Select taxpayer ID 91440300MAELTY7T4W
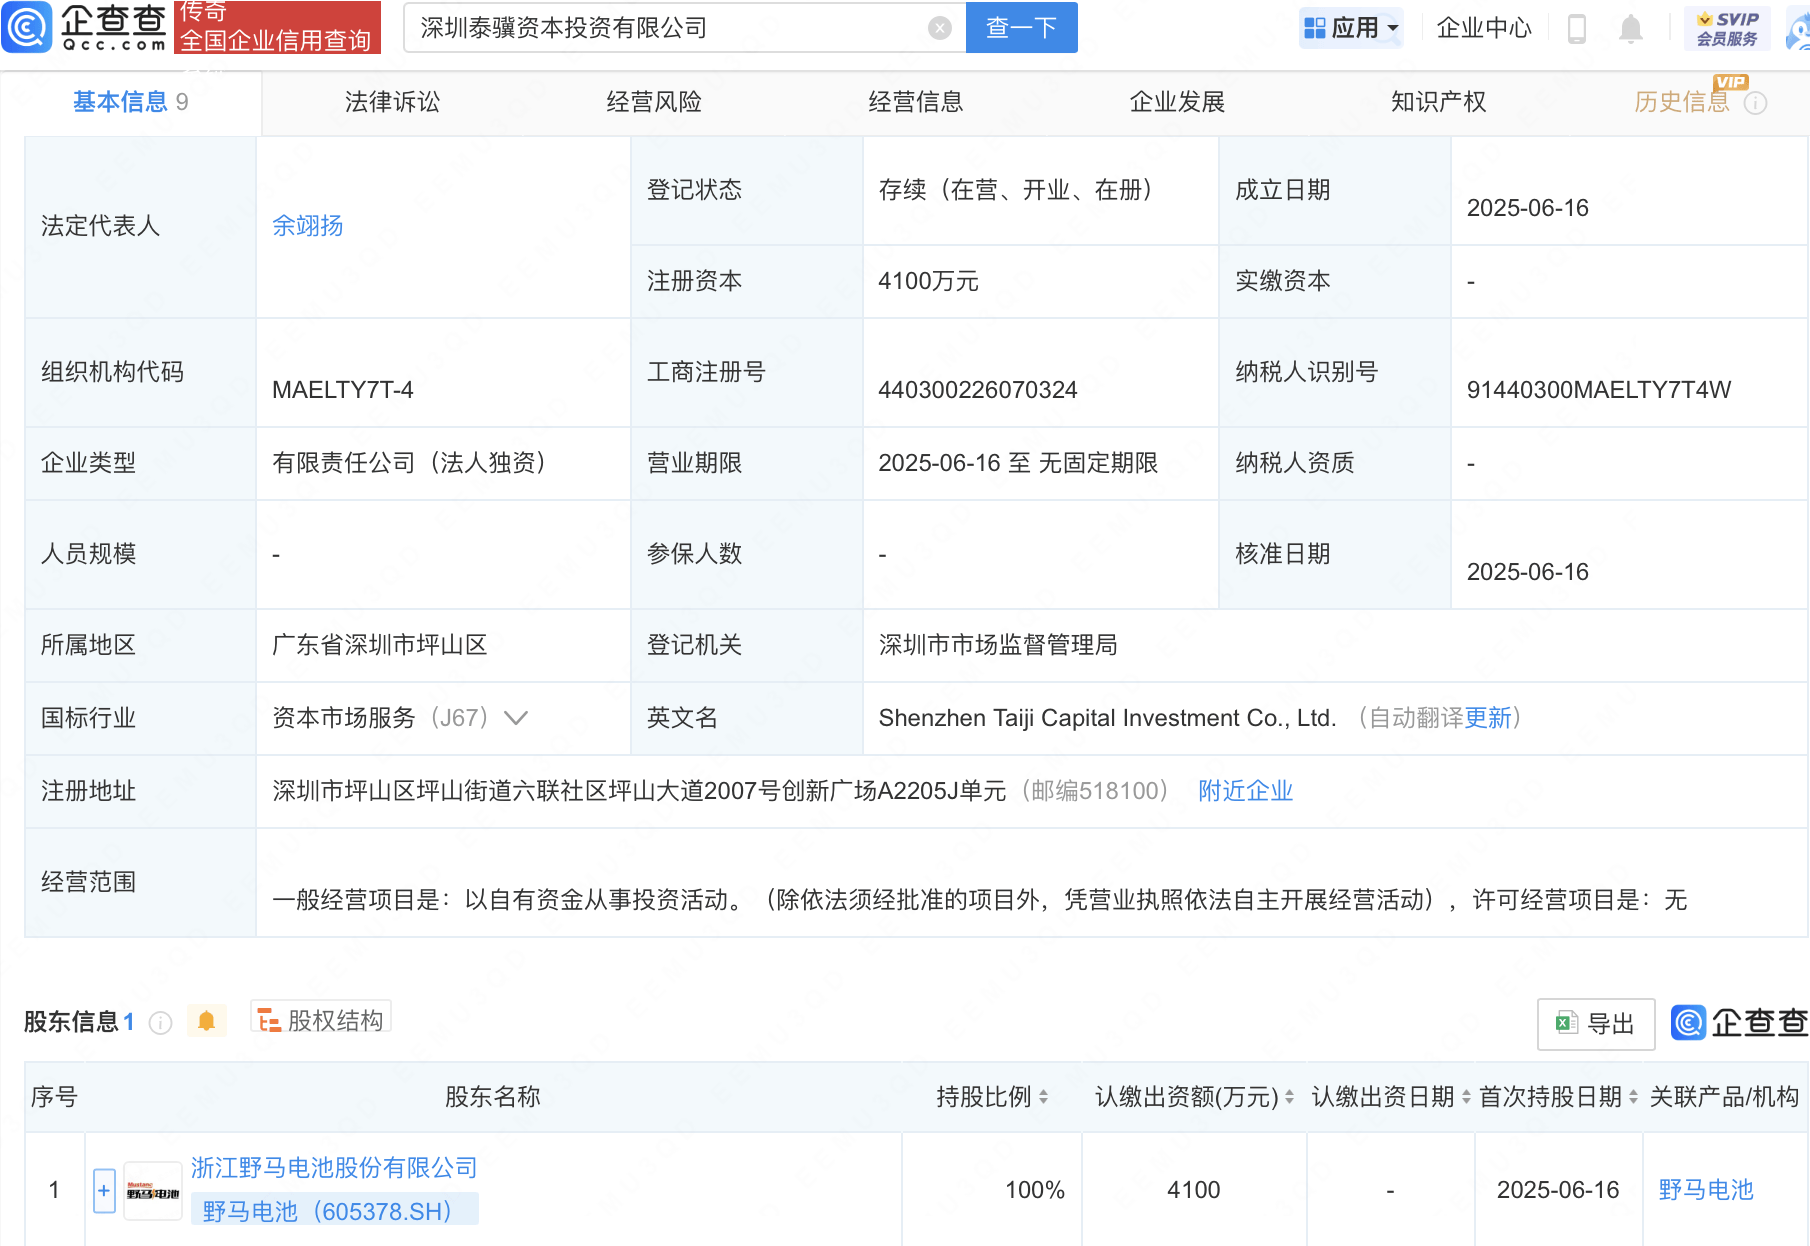Screen dimensions: 1810x1246 point(1598,390)
